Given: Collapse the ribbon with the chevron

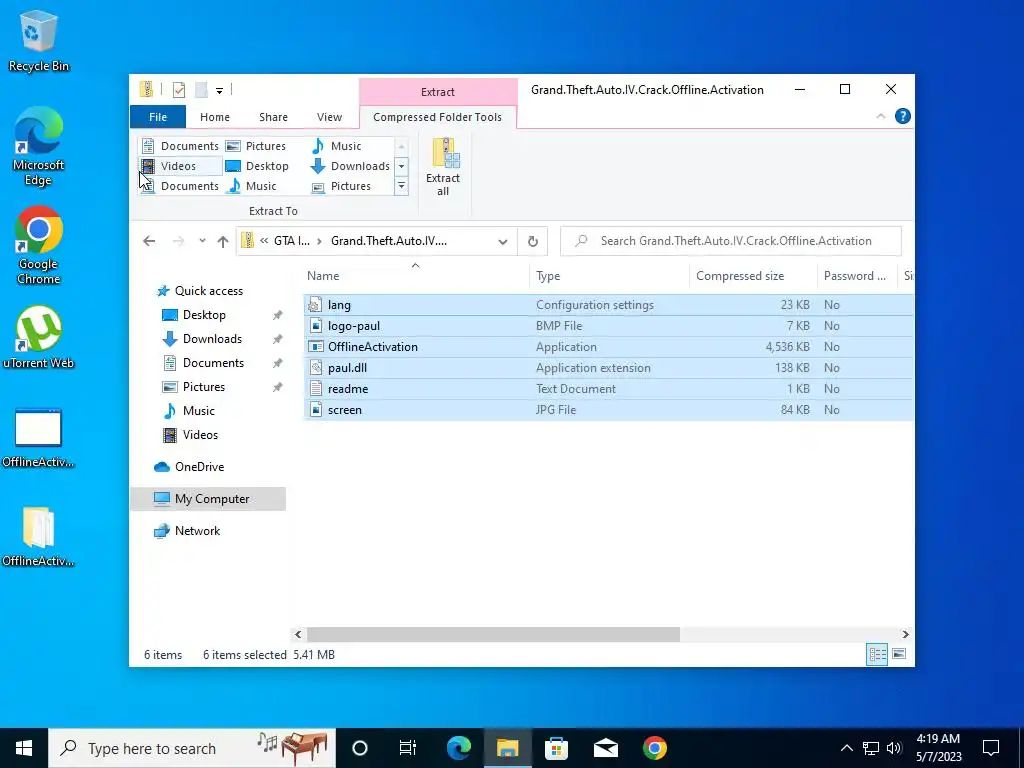Looking at the screenshot, I should coord(880,116).
